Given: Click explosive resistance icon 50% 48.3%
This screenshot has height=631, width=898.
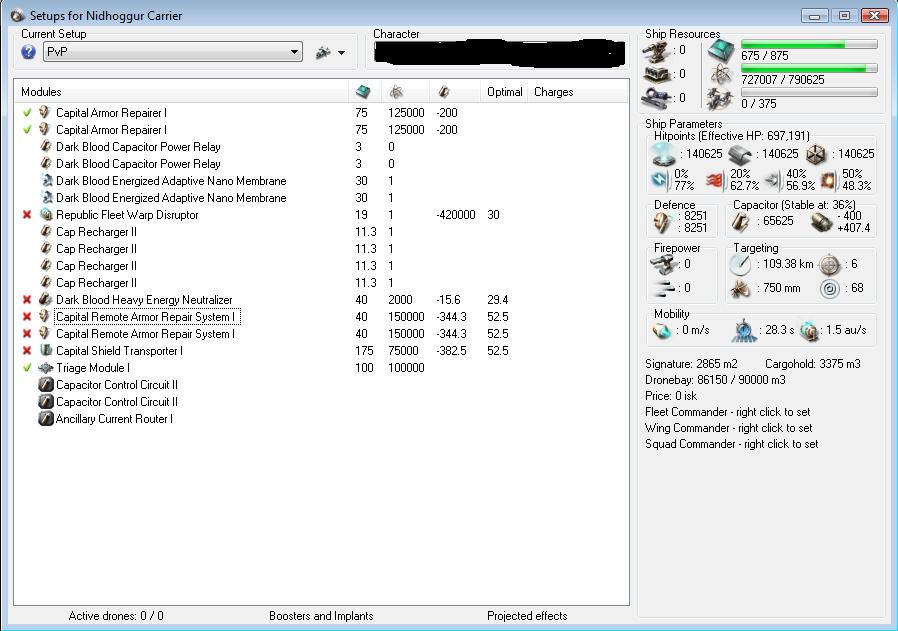Looking at the screenshot, I should (829, 181).
